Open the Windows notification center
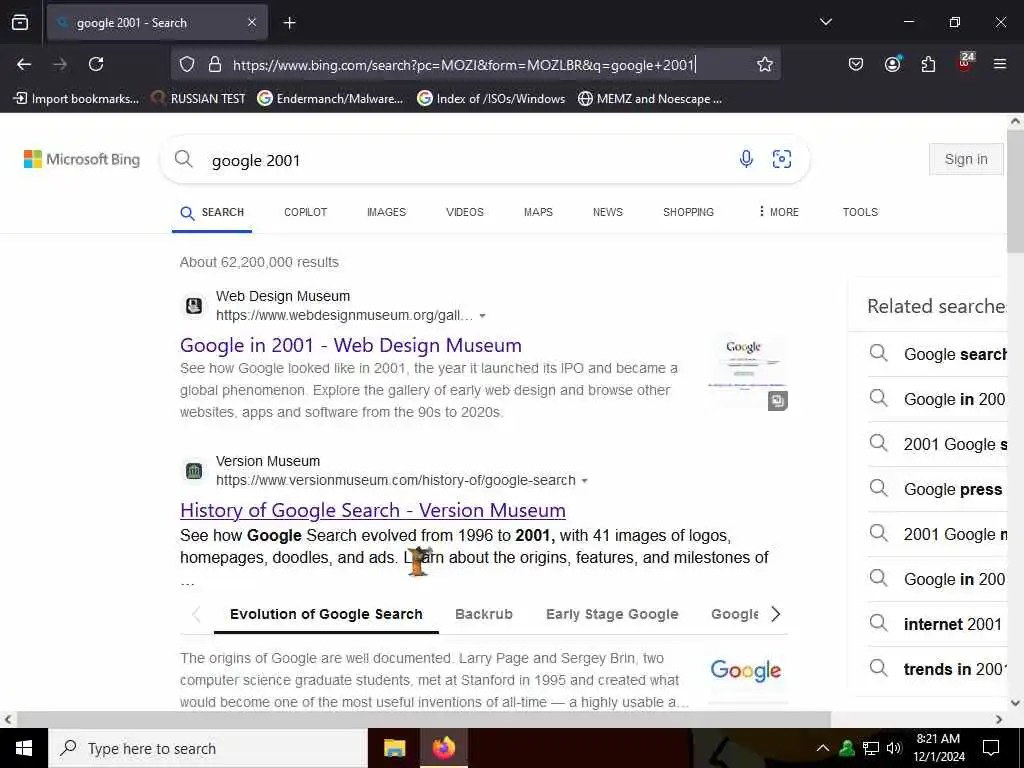The image size is (1024, 768). tap(991, 748)
